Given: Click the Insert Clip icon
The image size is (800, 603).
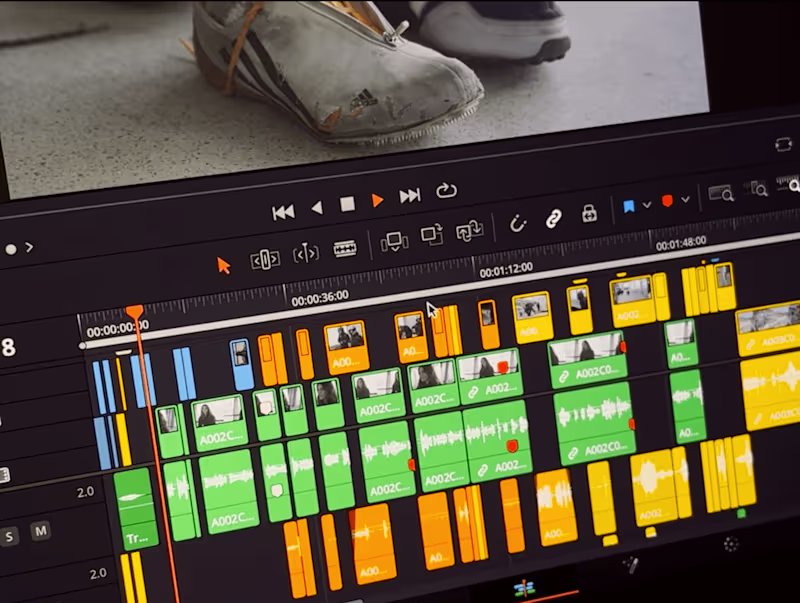Looking at the screenshot, I should click(394, 241).
